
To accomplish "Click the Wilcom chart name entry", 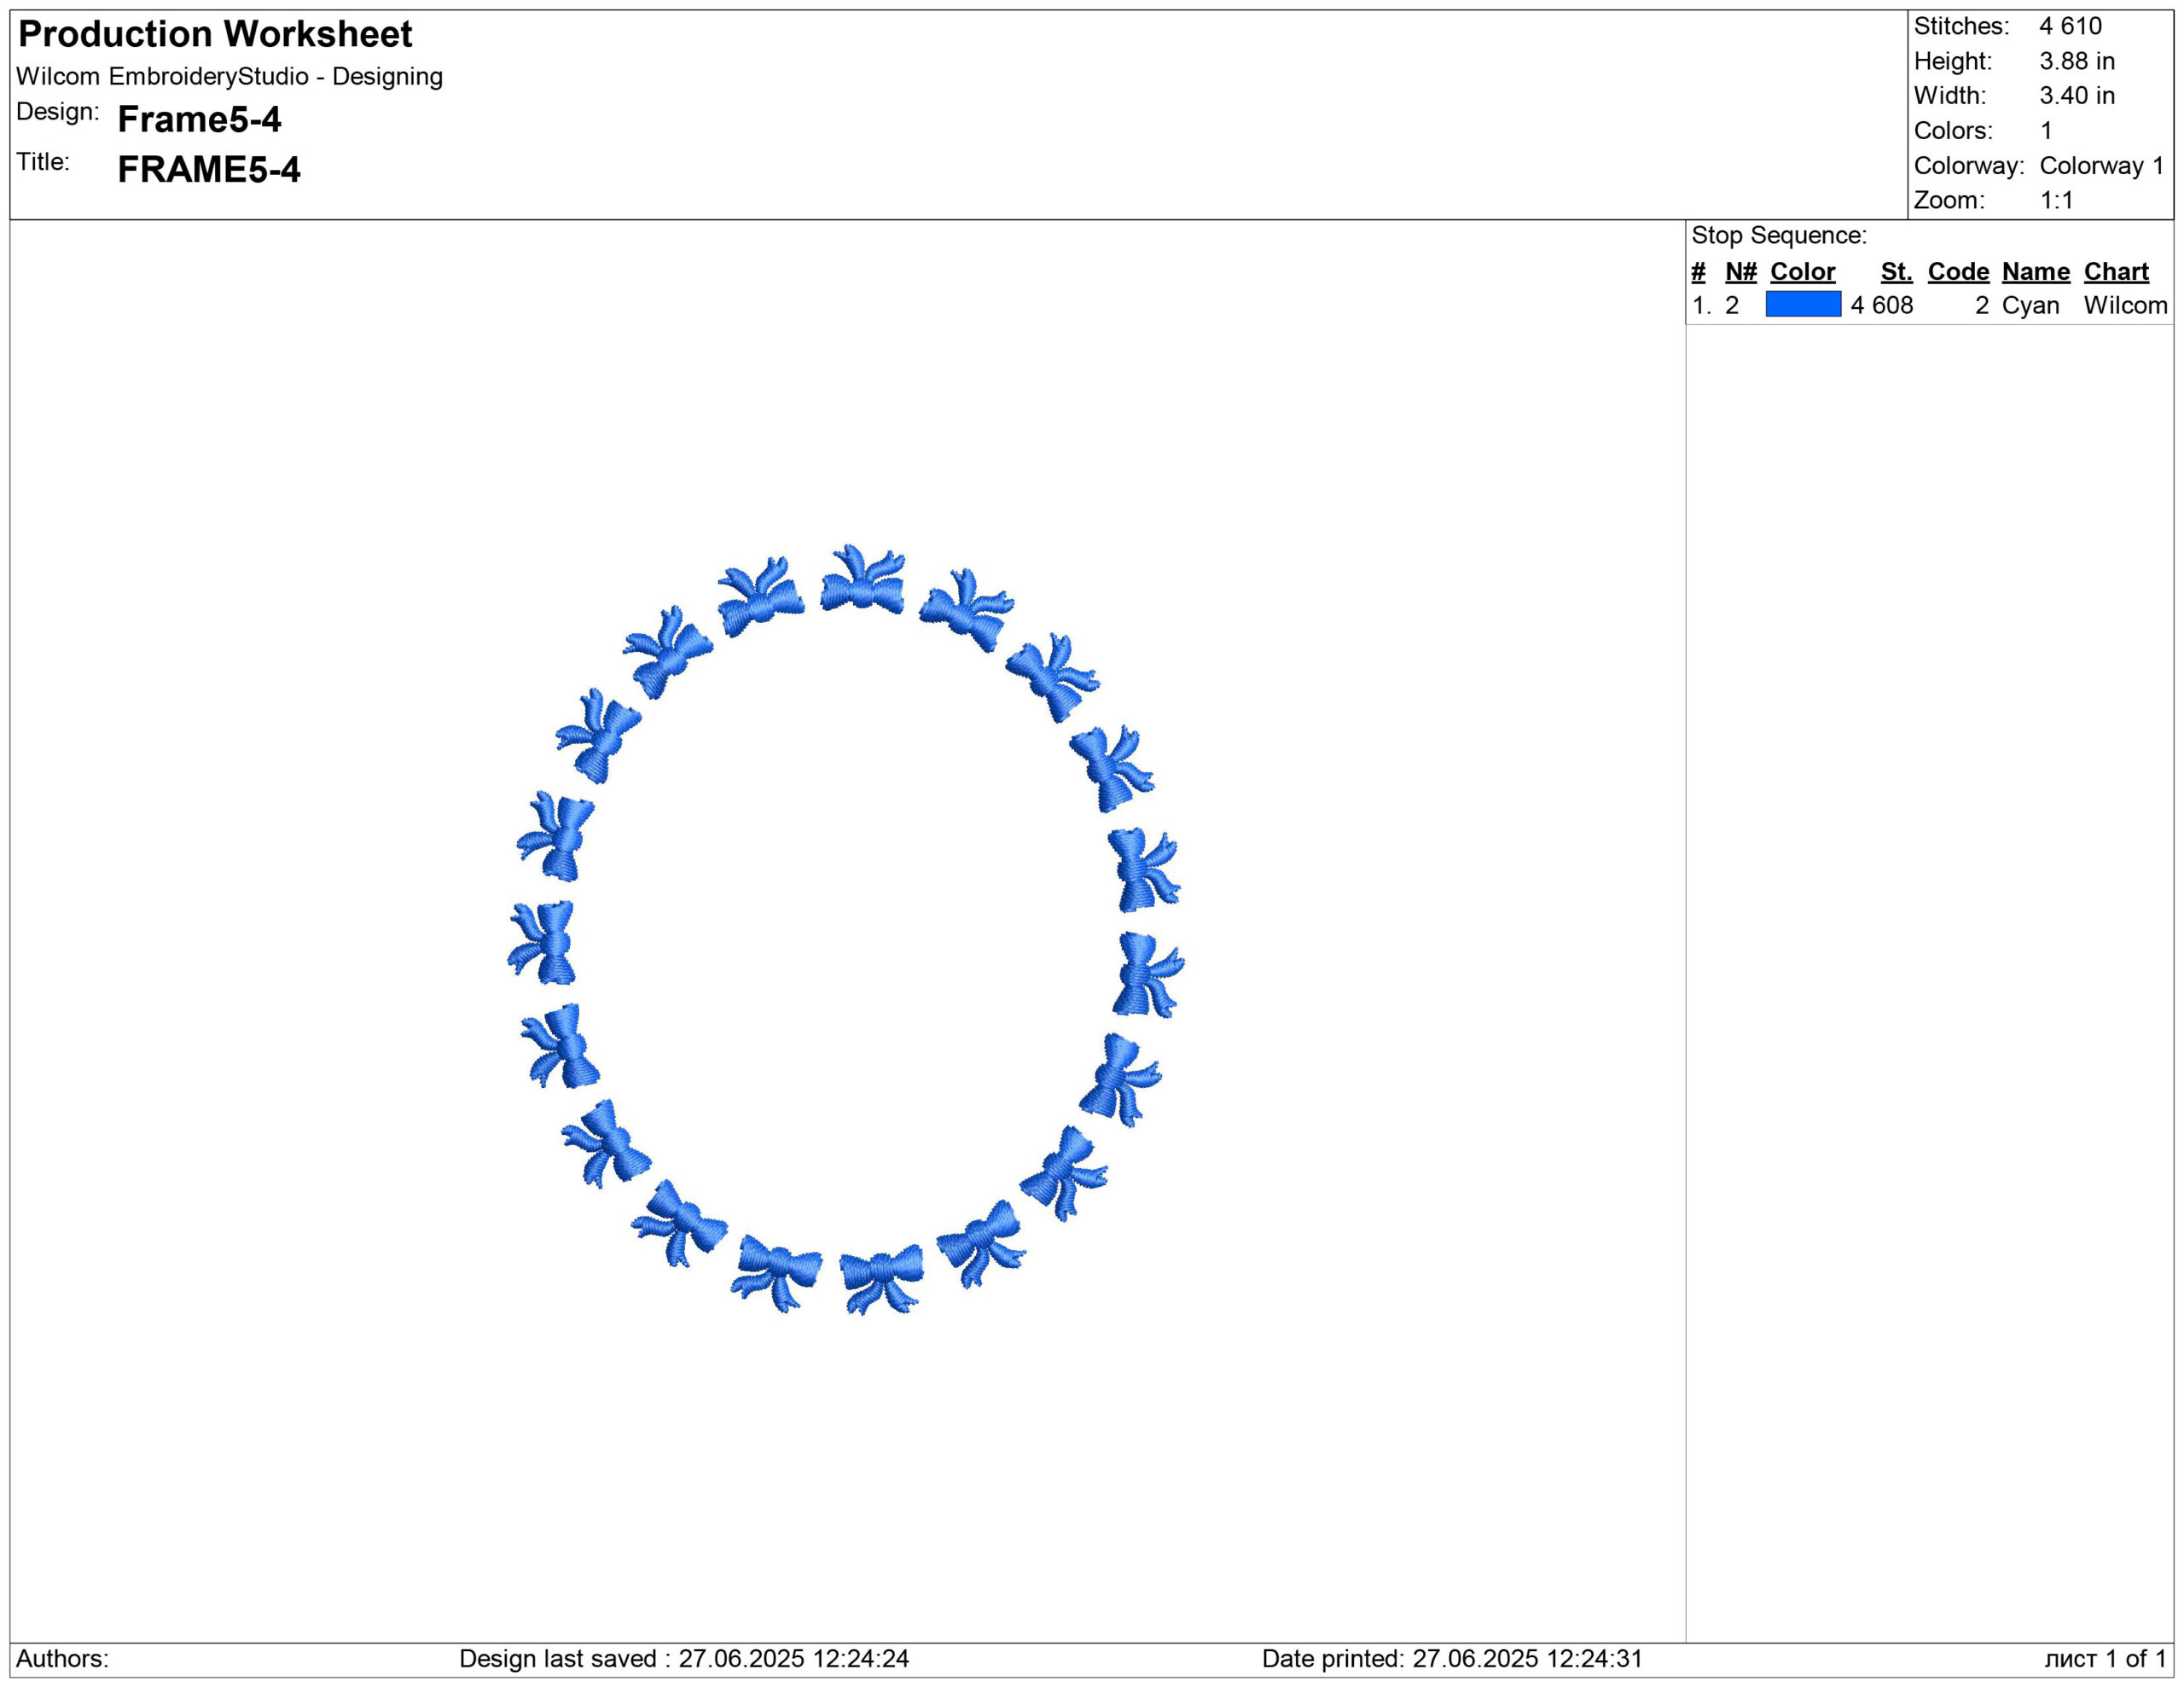I will point(2125,305).
